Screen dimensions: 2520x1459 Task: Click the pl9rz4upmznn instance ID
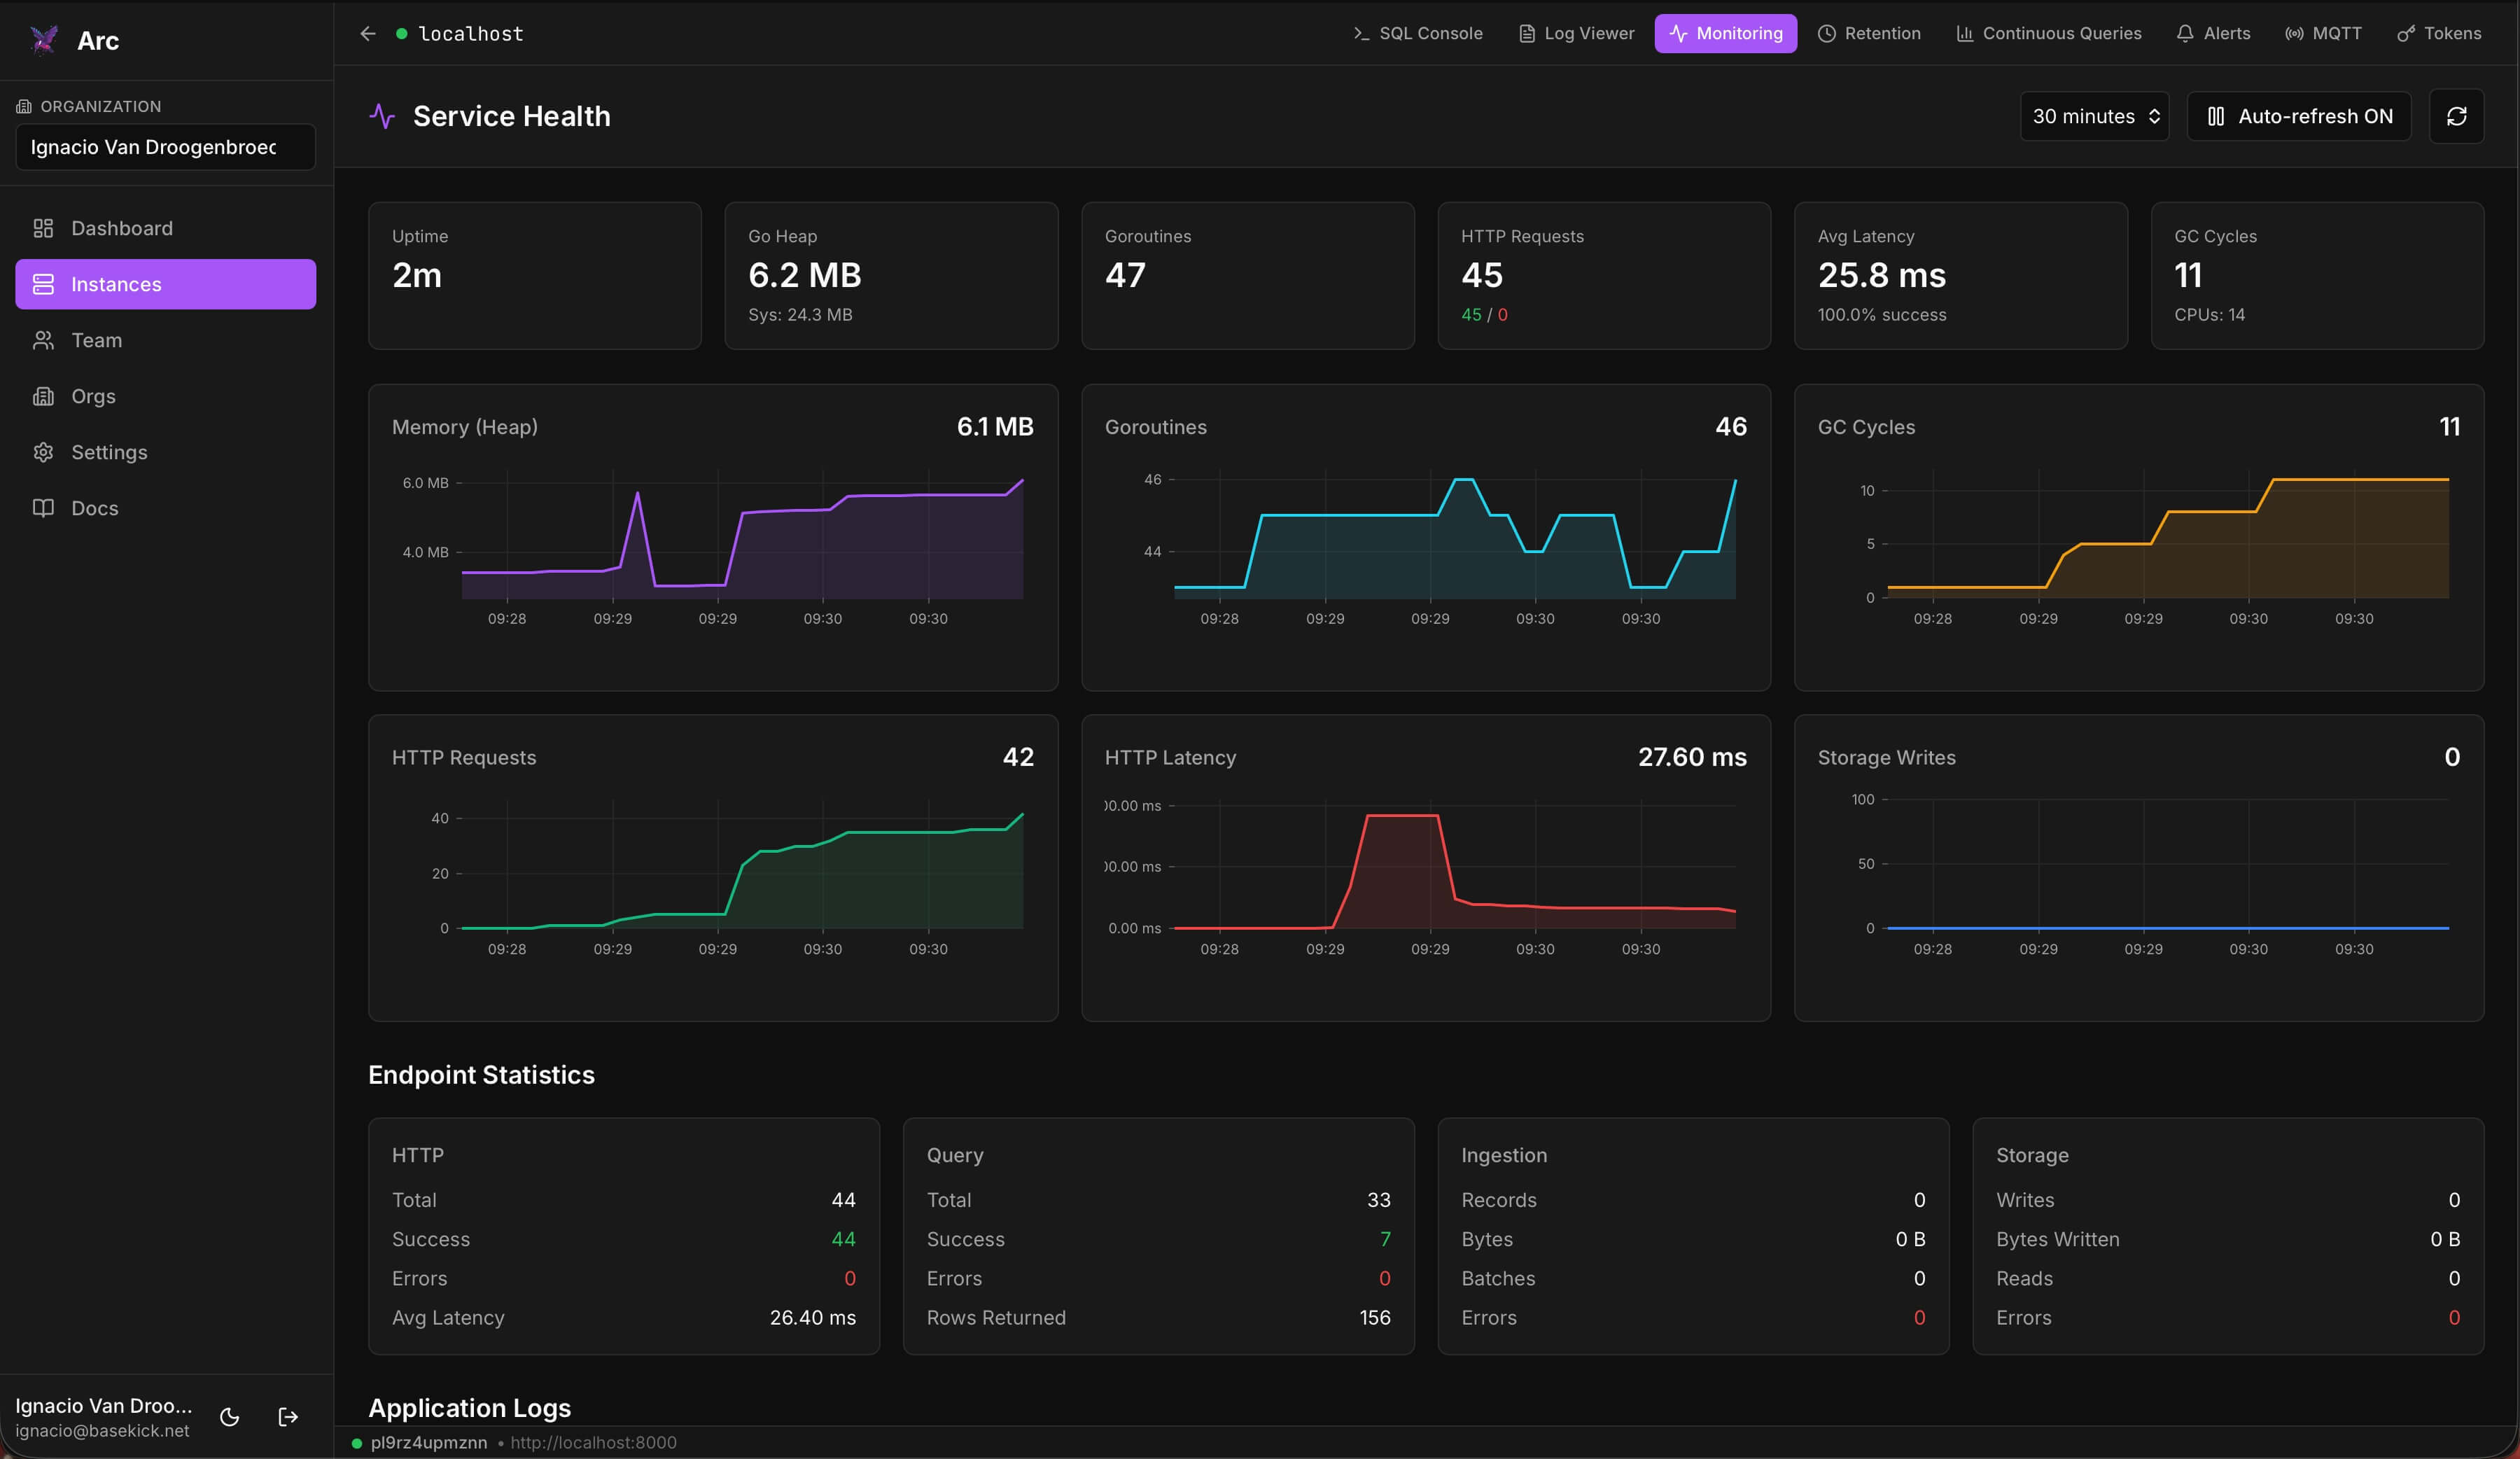[x=429, y=1442]
